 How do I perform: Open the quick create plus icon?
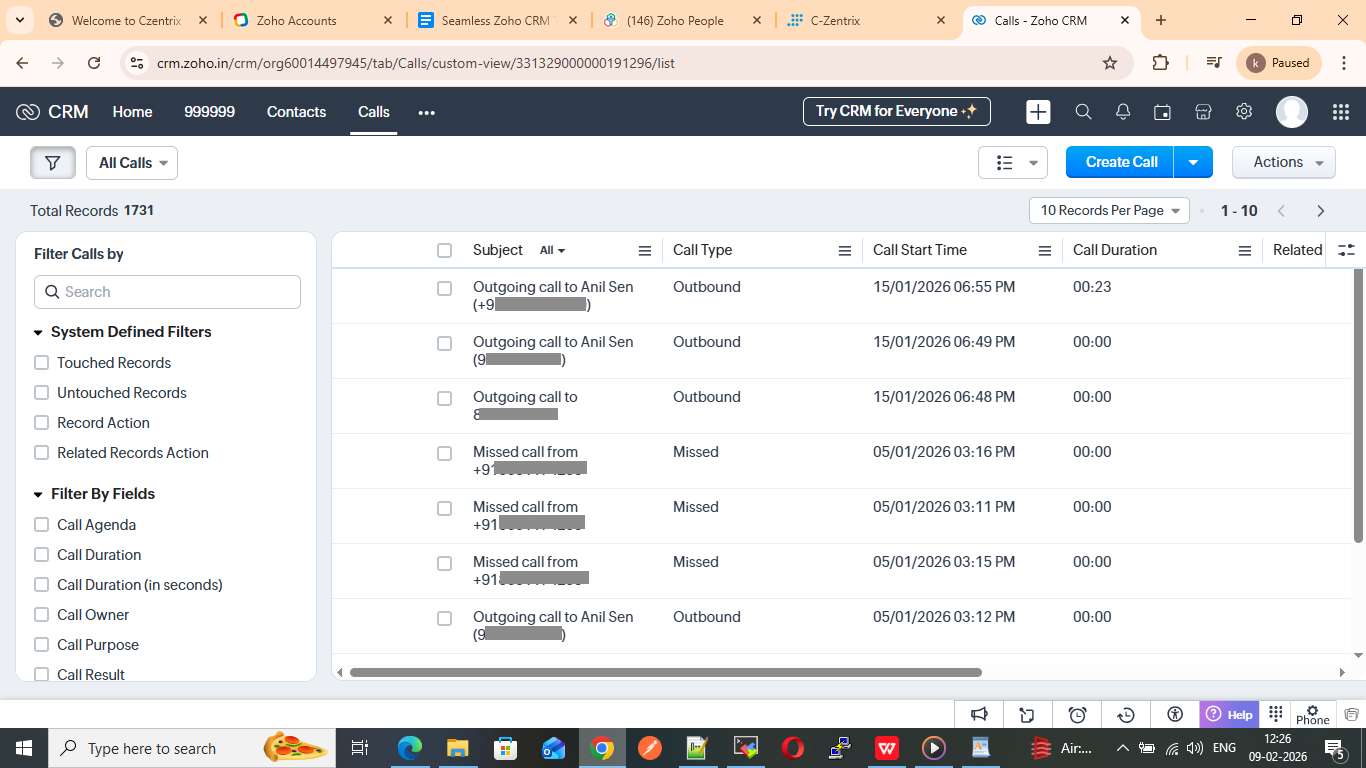[x=1038, y=112]
